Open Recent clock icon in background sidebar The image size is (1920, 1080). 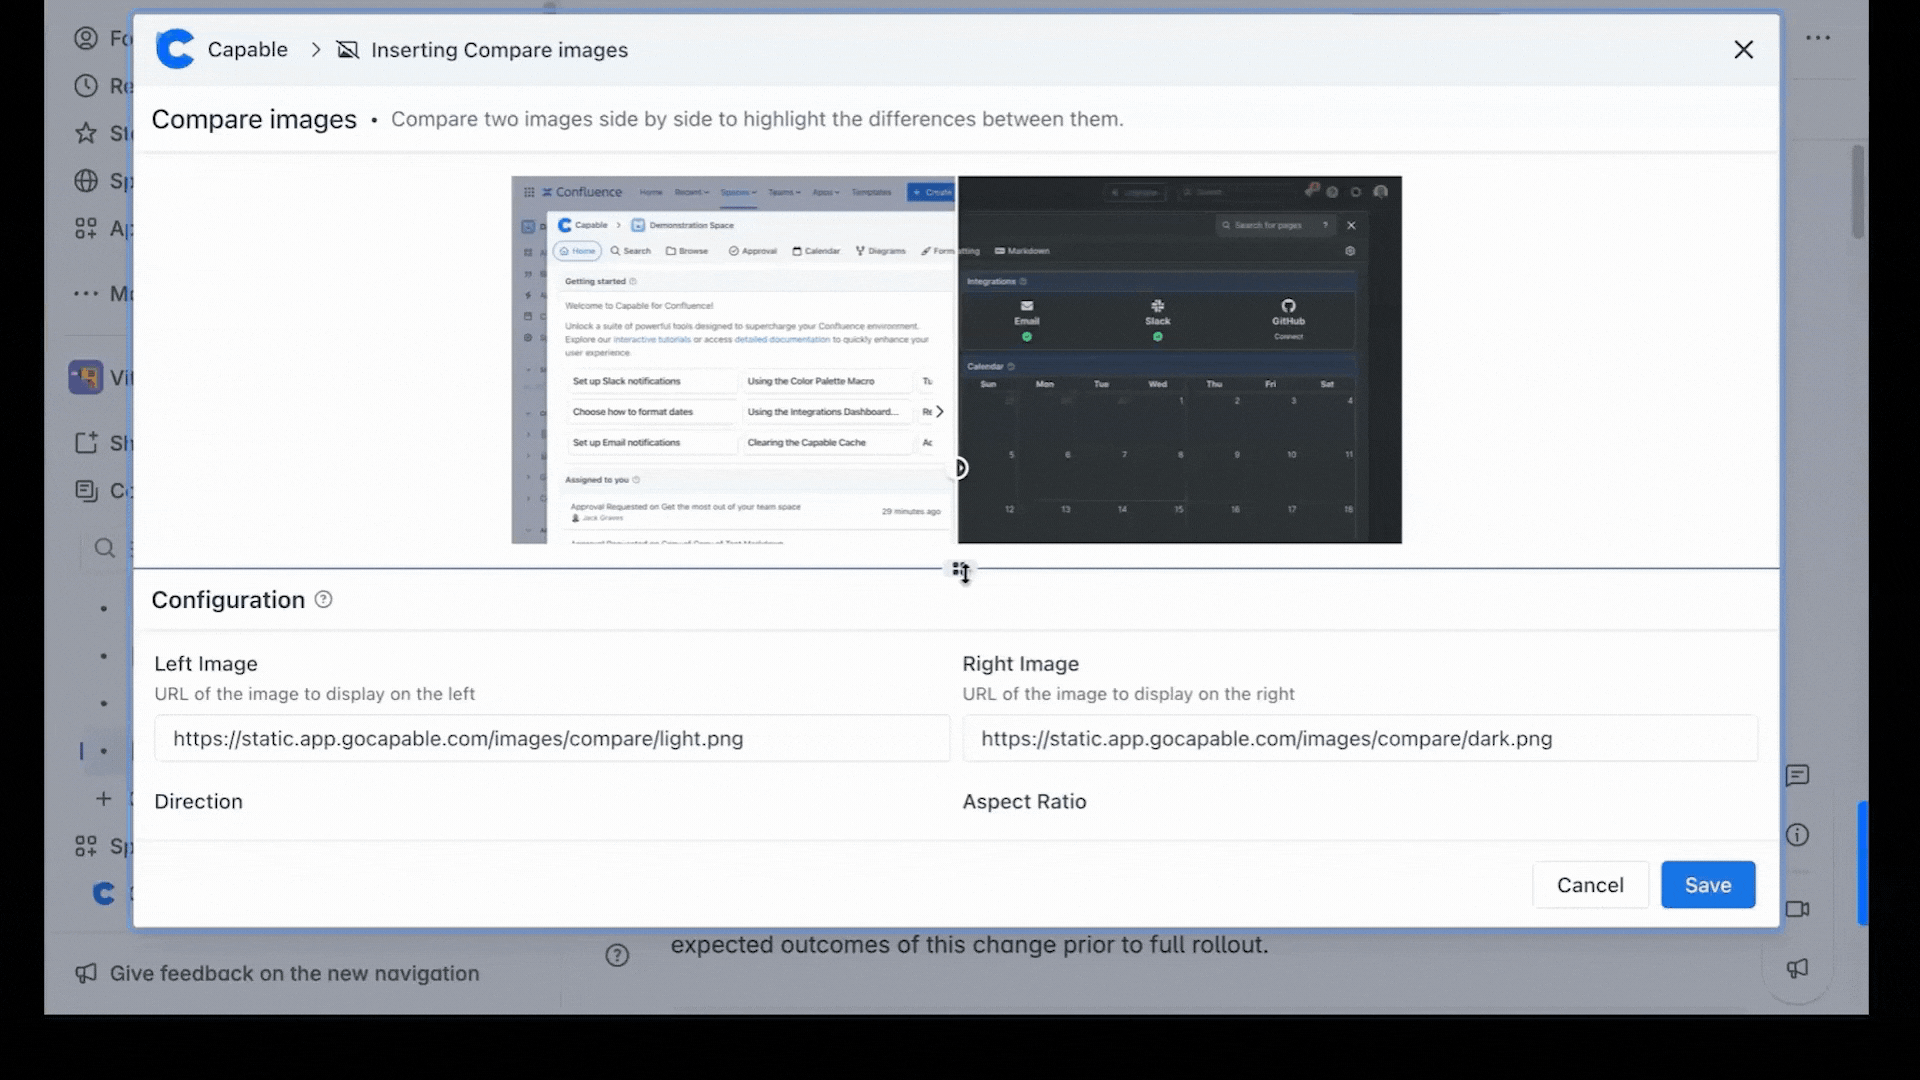pos(87,86)
